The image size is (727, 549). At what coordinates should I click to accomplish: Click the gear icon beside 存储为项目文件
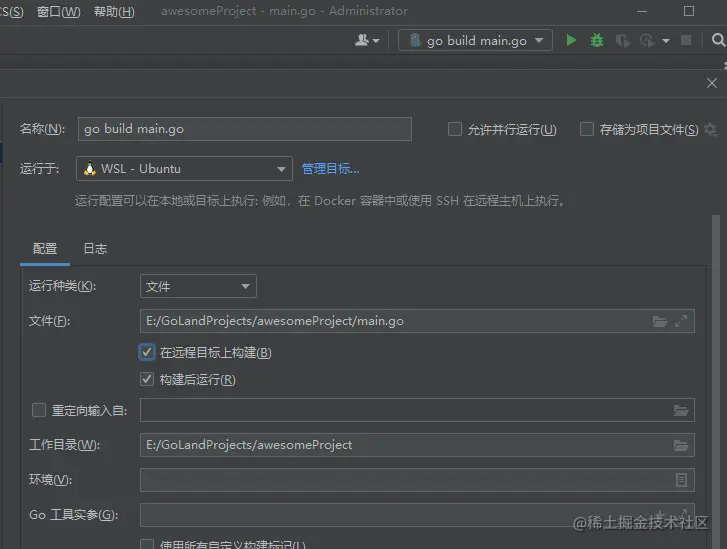click(x=710, y=129)
